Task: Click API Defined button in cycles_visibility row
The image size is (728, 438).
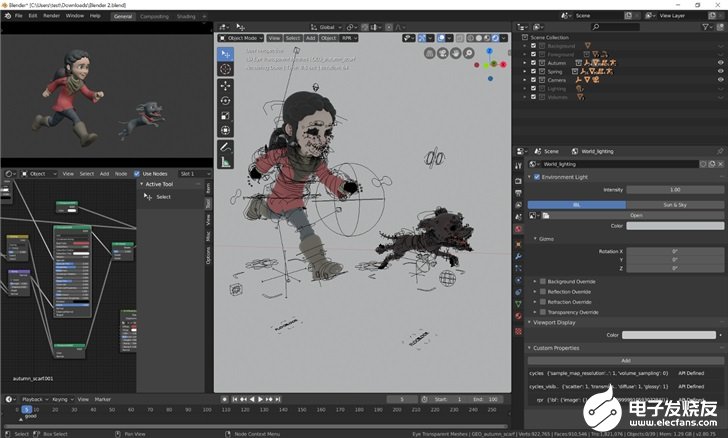Action: [691, 386]
